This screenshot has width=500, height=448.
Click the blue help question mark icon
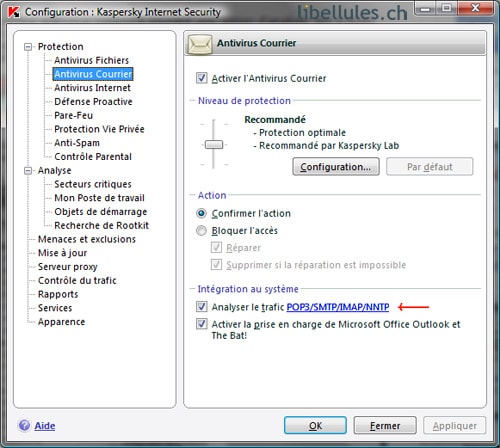(x=24, y=425)
